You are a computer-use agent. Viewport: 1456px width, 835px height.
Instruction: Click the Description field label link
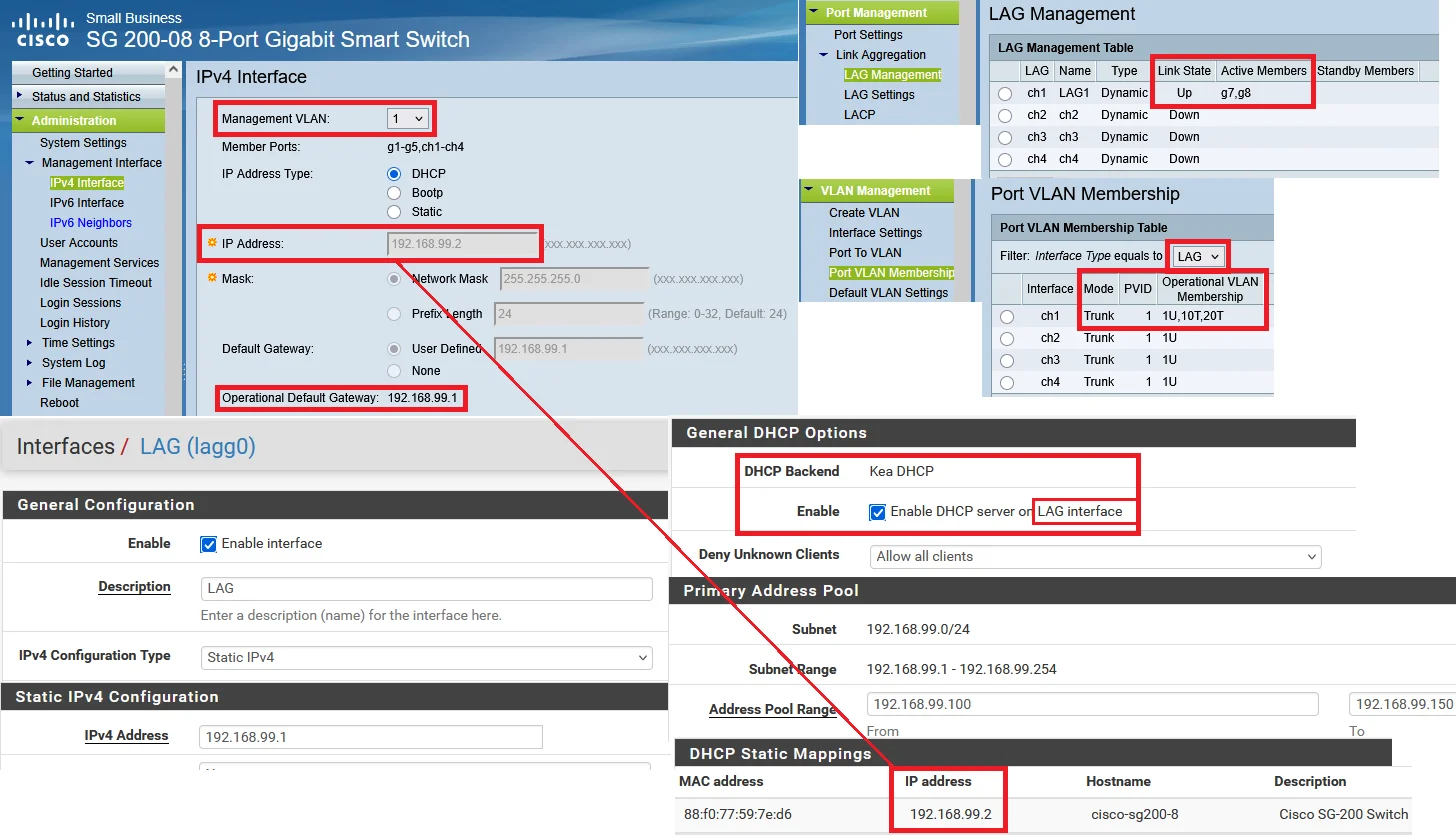(x=134, y=587)
